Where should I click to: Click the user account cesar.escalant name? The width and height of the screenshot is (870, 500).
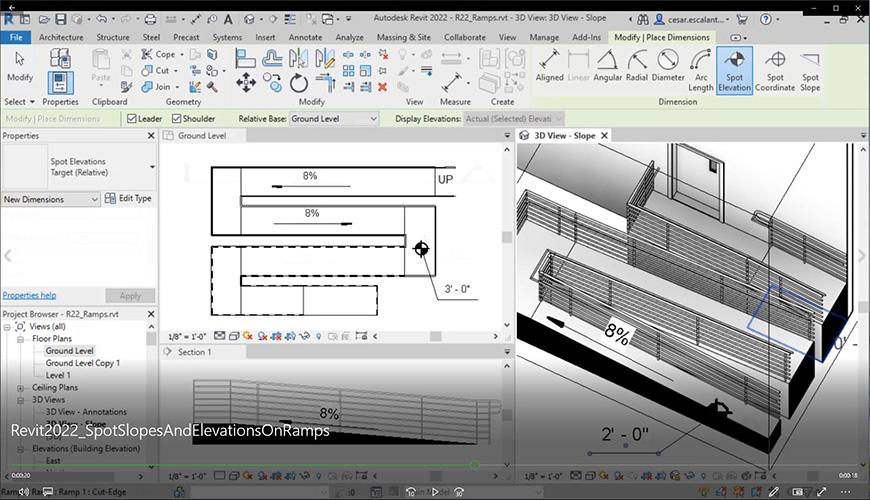point(696,19)
